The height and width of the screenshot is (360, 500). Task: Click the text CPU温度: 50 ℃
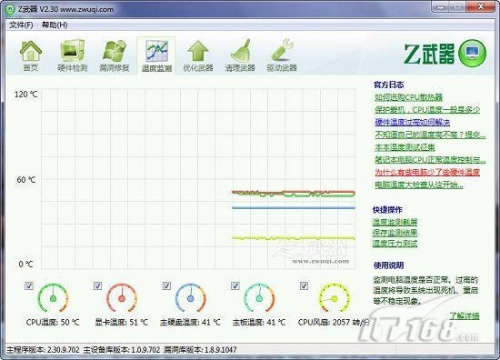pos(53,322)
